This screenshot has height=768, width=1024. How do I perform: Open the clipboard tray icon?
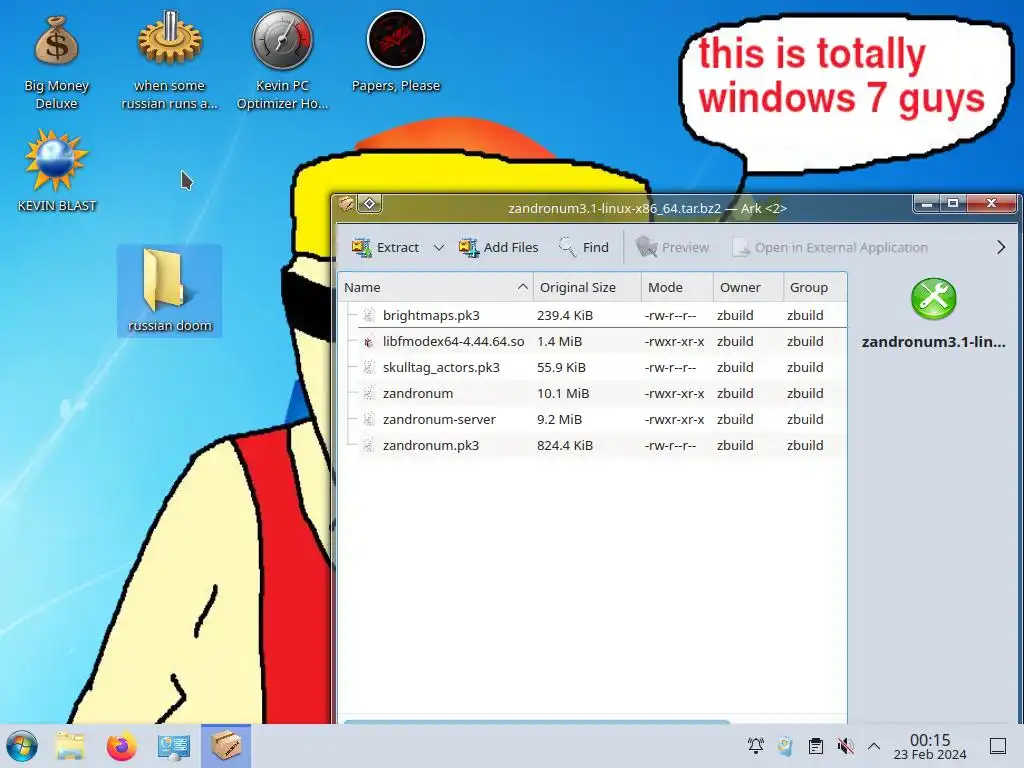point(815,746)
